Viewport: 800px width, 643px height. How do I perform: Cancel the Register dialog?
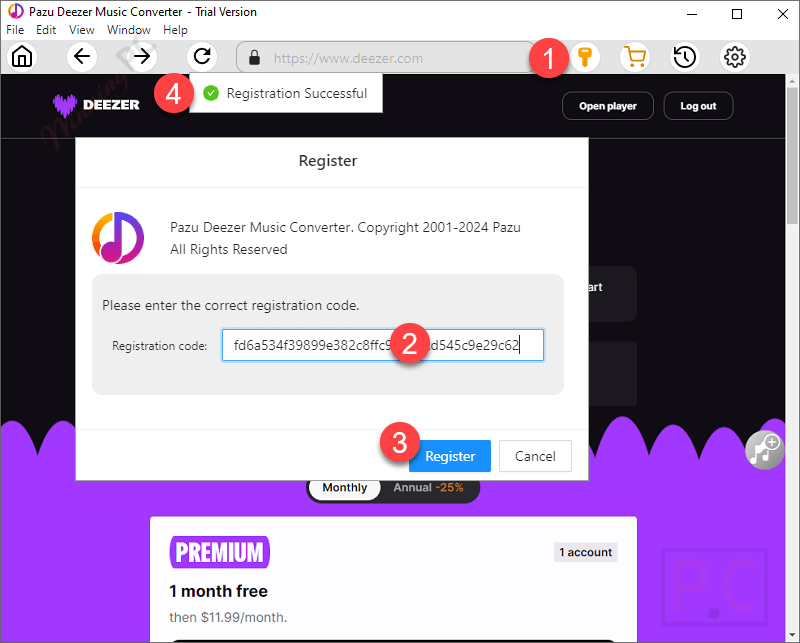coord(535,456)
